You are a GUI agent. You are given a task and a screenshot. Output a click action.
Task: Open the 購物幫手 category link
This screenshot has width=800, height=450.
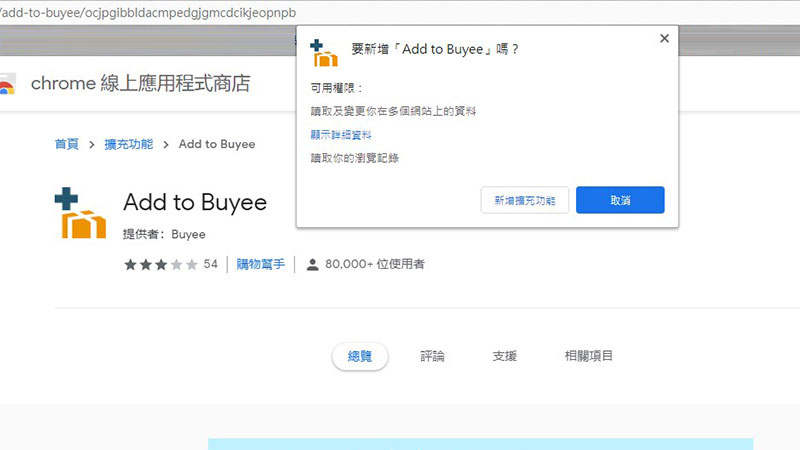pos(260,264)
